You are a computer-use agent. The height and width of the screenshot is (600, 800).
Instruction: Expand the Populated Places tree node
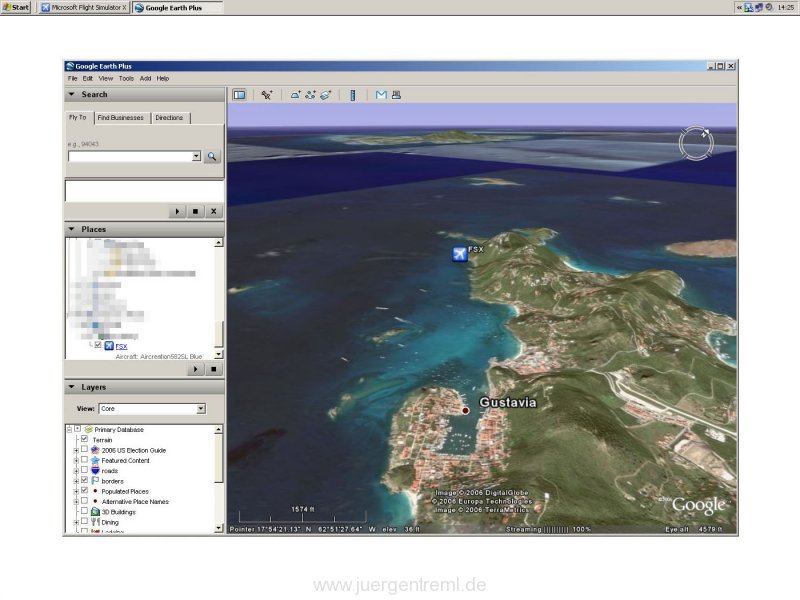(x=76, y=491)
